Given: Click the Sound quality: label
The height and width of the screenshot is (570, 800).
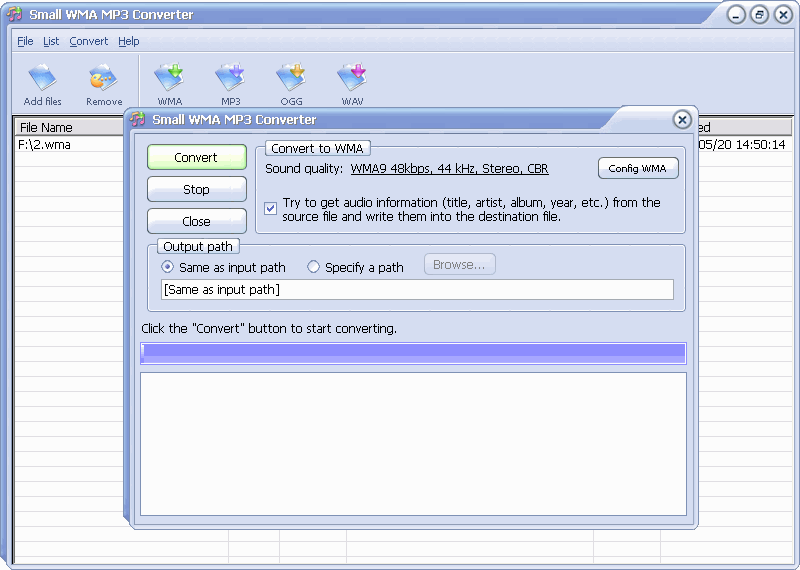Looking at the screenshot, I should pyautogui.click(x=304, y=169).
